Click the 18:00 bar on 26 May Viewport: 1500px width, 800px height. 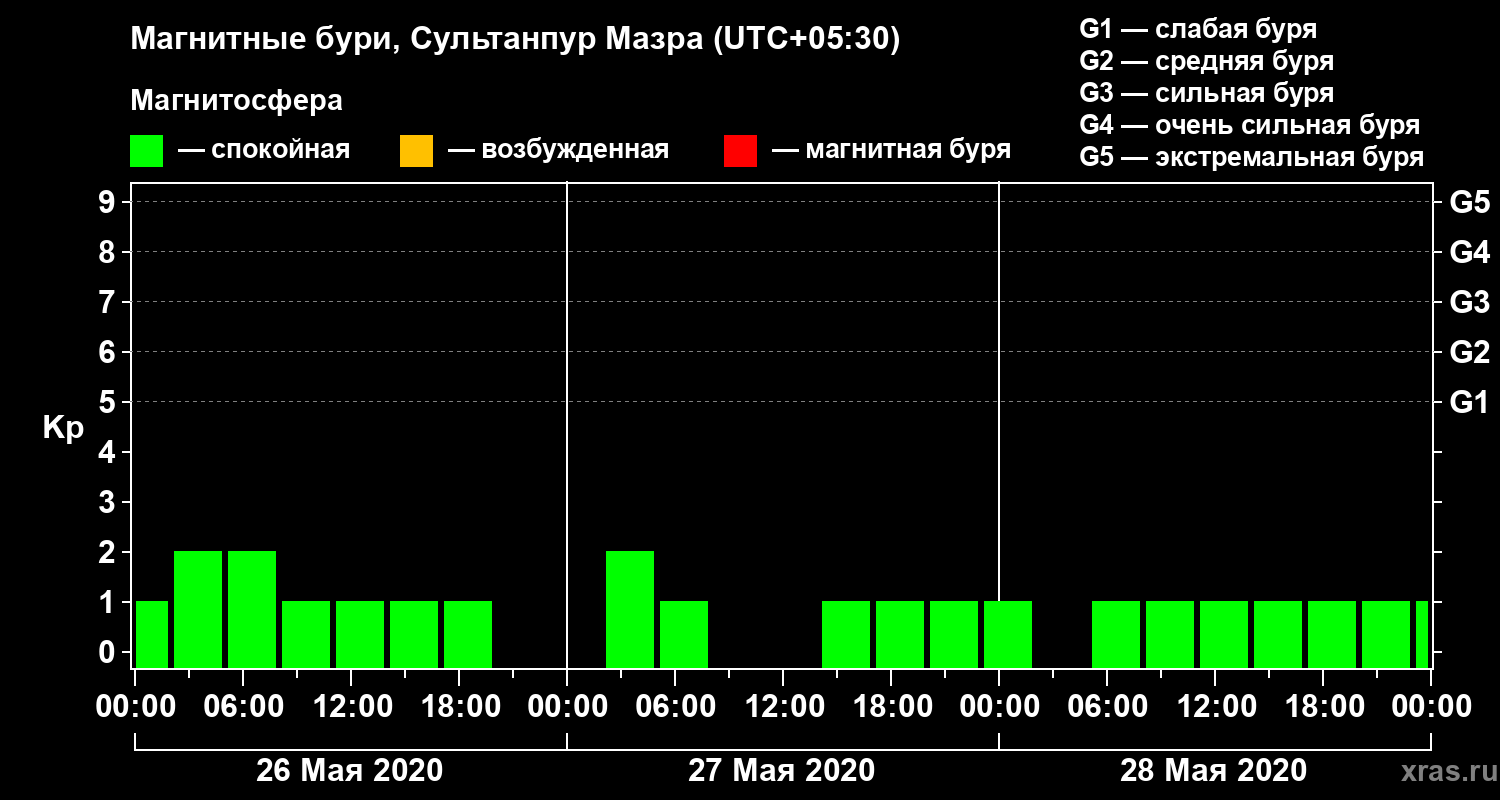click(x=468, y=634)
